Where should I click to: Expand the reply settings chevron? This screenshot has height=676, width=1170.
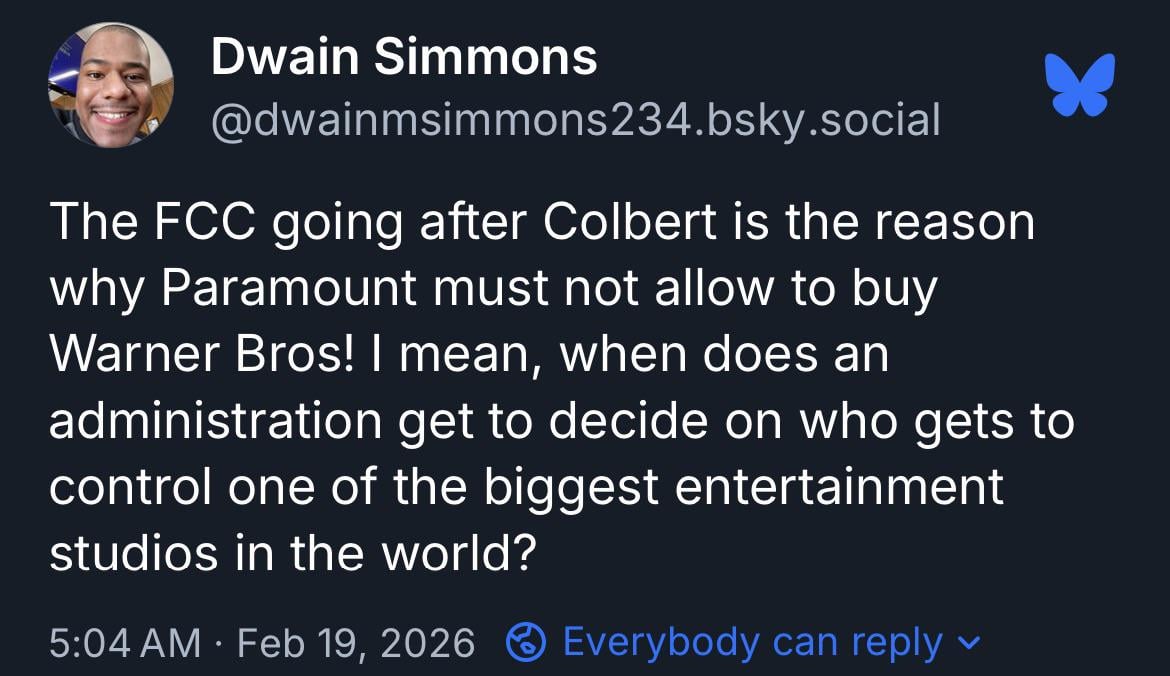[968, 641]
